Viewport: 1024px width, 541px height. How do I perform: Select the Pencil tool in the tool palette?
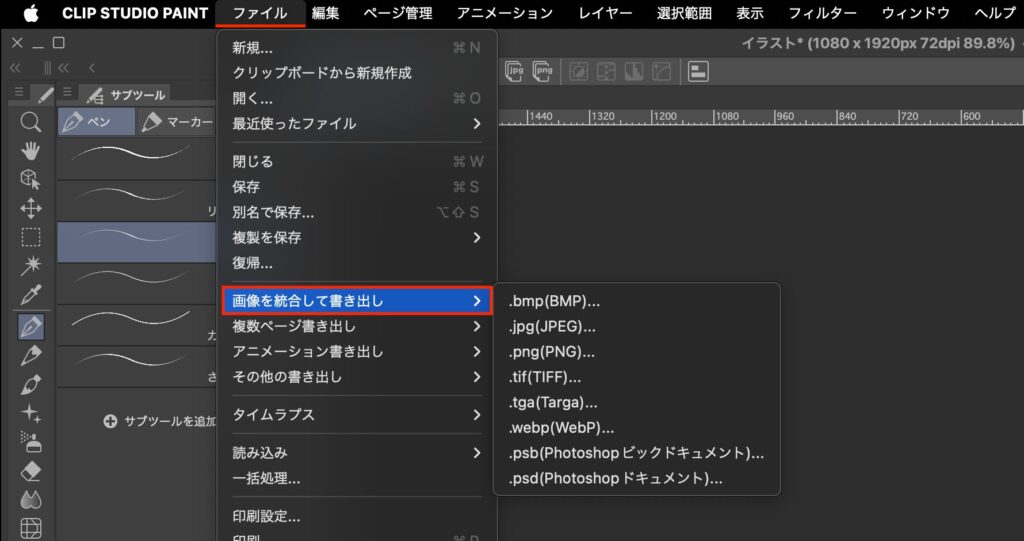pyautogui.click(x=31, y=355)
